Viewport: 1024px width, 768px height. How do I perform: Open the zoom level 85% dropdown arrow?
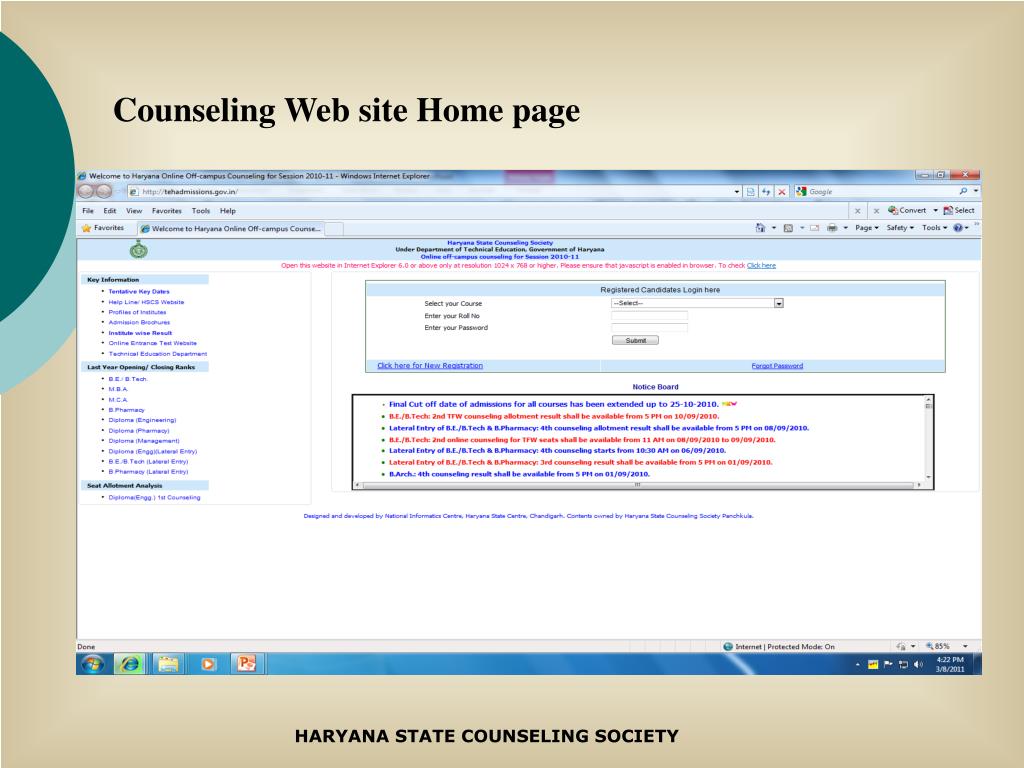click(x=965, y=647)
